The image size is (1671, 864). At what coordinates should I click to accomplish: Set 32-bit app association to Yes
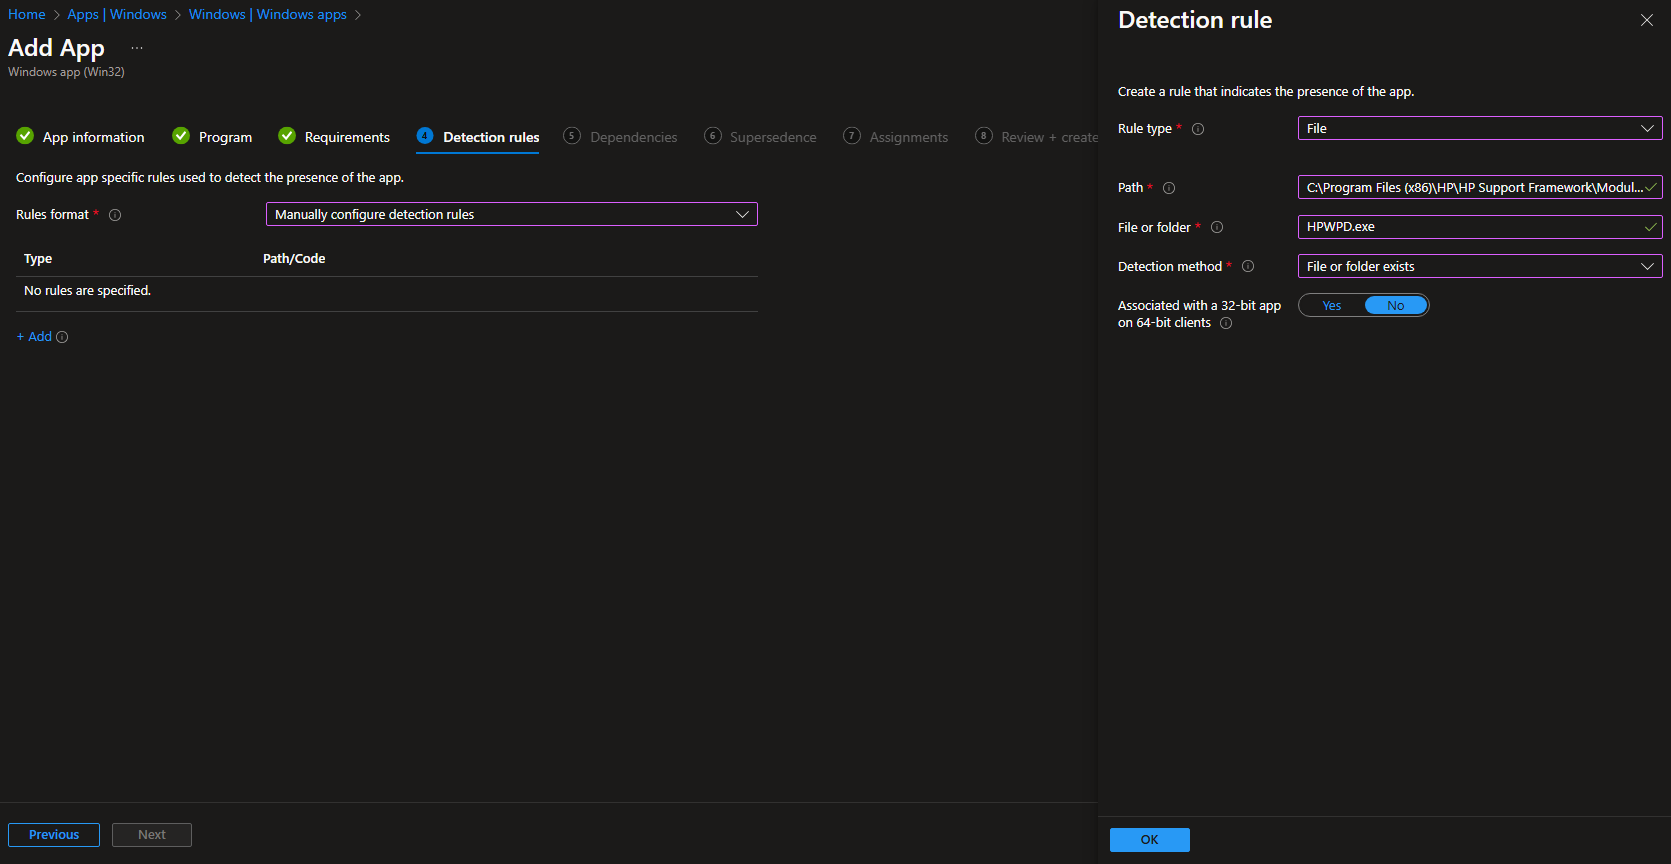(1332, 306)
